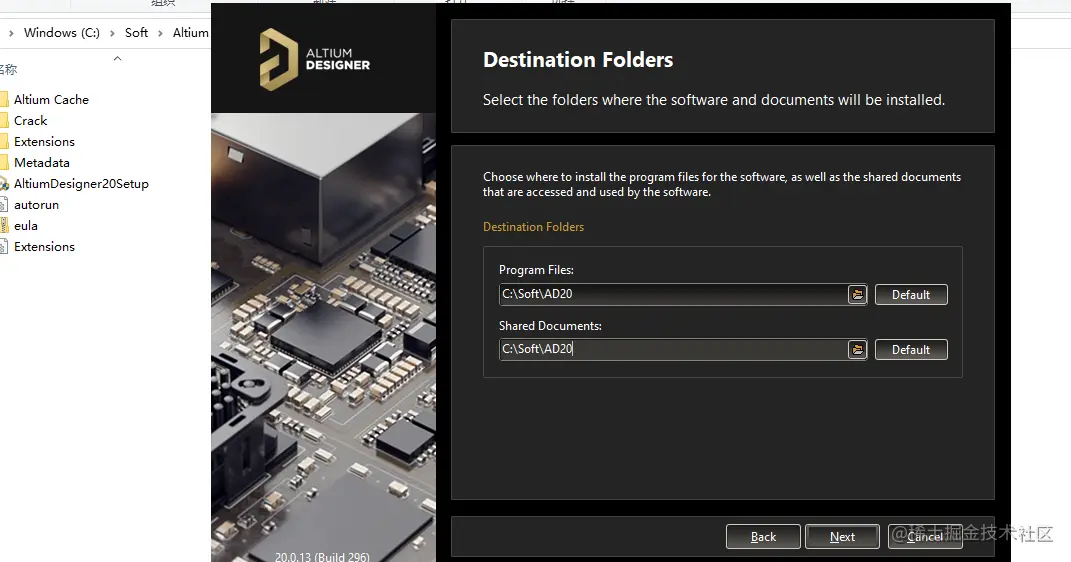Expand chevron after Windows (C:) breadcrumb
This screenshot has height=562, width=1071.
click(x=112, y=33)
